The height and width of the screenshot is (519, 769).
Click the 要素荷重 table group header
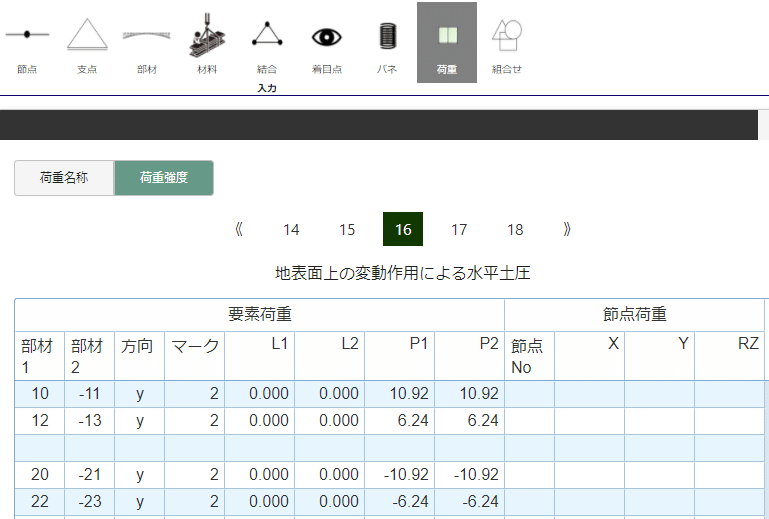point(259,314)
